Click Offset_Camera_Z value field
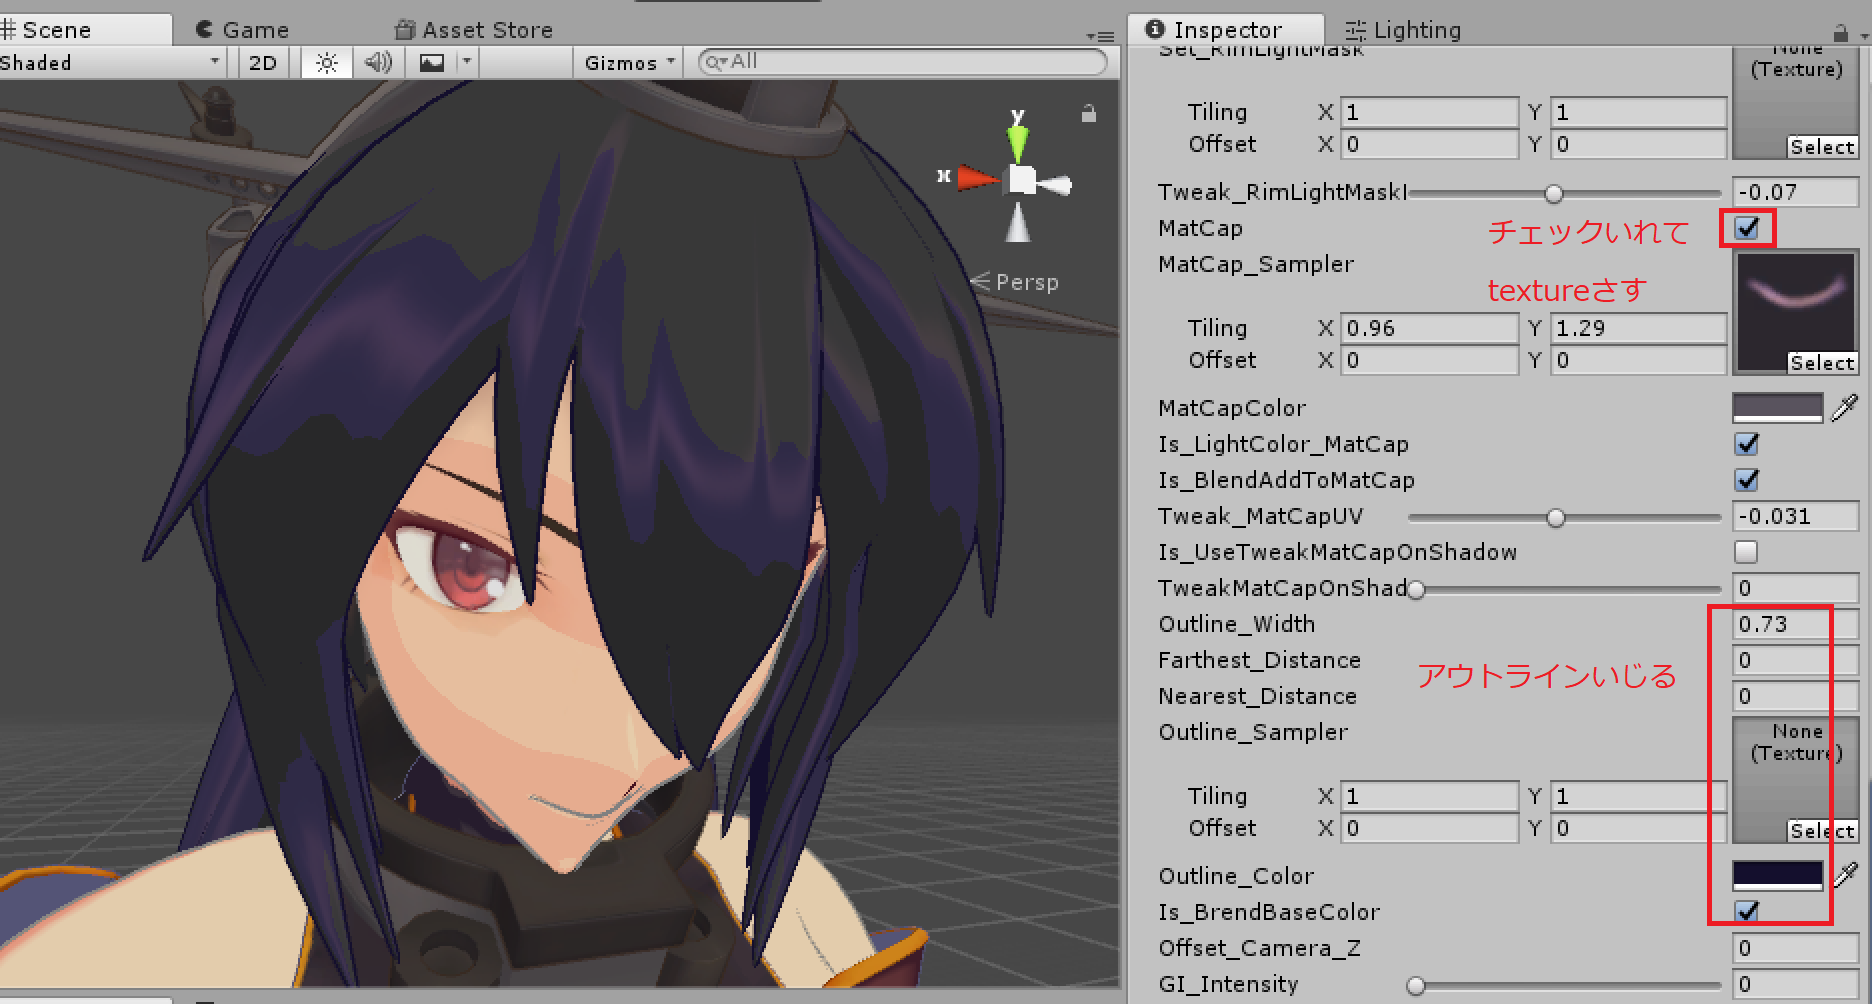1872x1004 pixels. click(1795, 948)
